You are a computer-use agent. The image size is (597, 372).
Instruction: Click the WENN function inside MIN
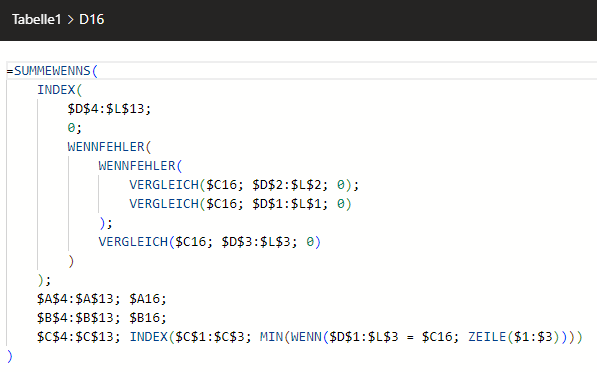coord(306,337)
